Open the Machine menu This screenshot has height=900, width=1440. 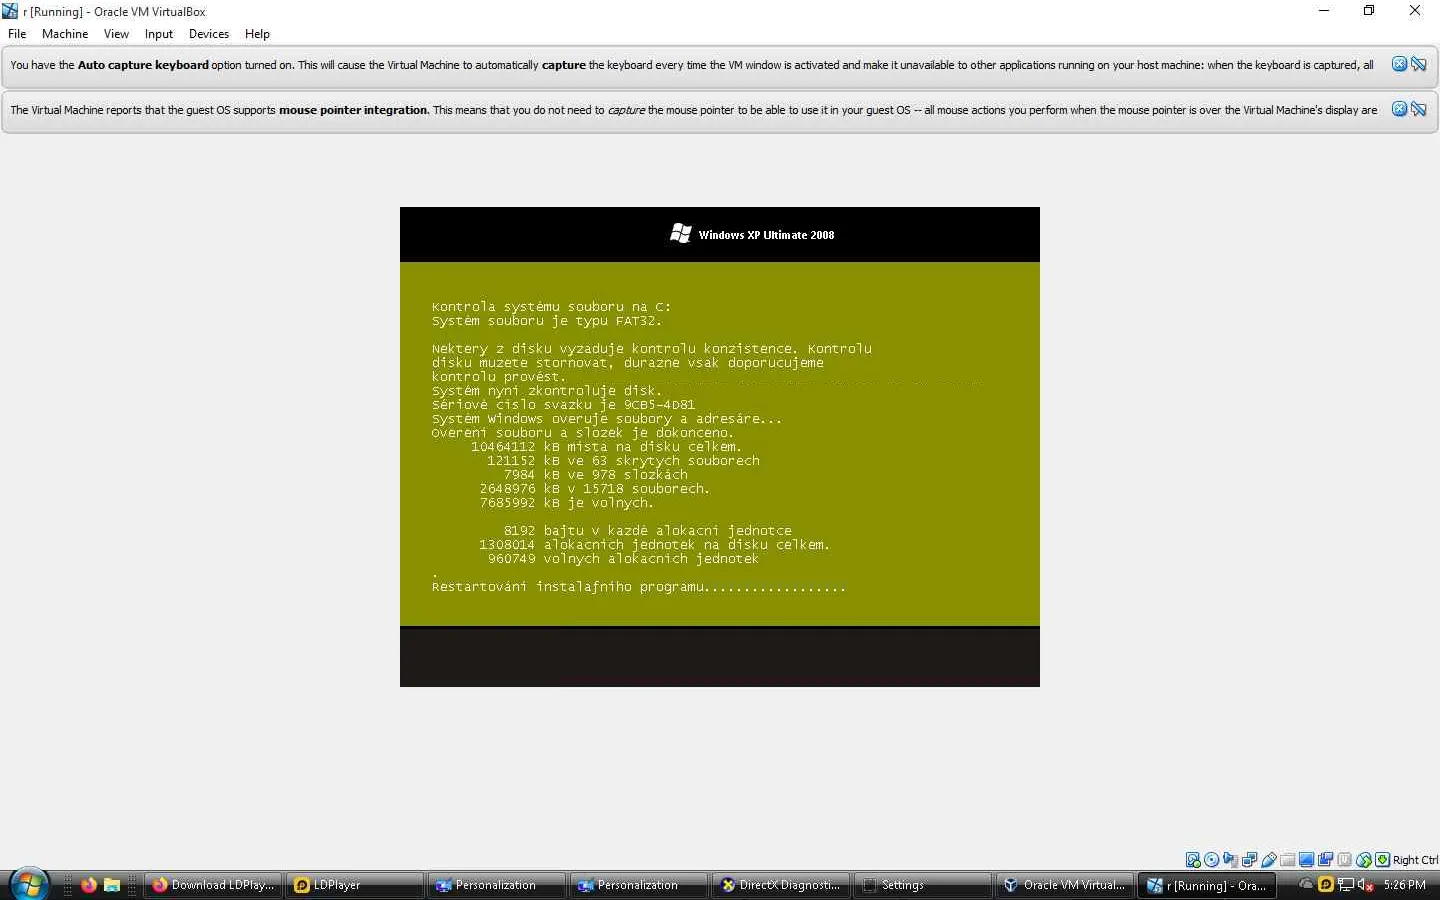tap(65, 34)
